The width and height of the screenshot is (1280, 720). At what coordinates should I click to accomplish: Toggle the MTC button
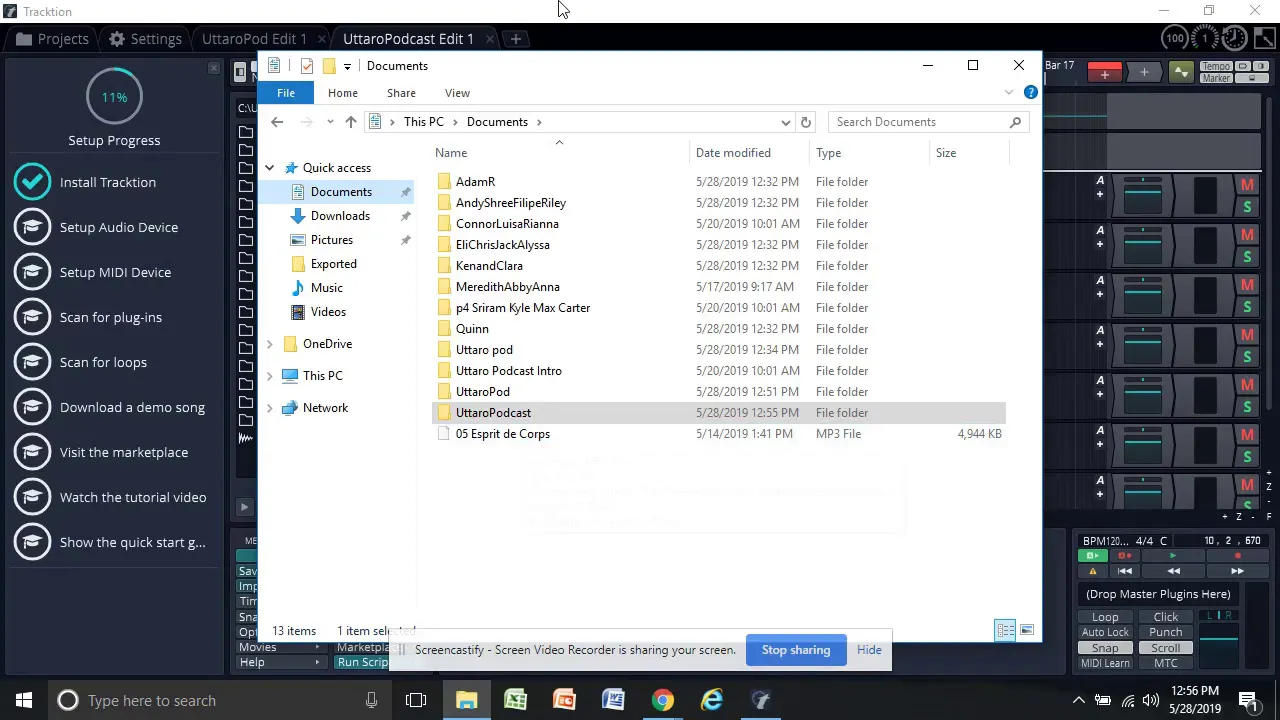coord(1165,663)
